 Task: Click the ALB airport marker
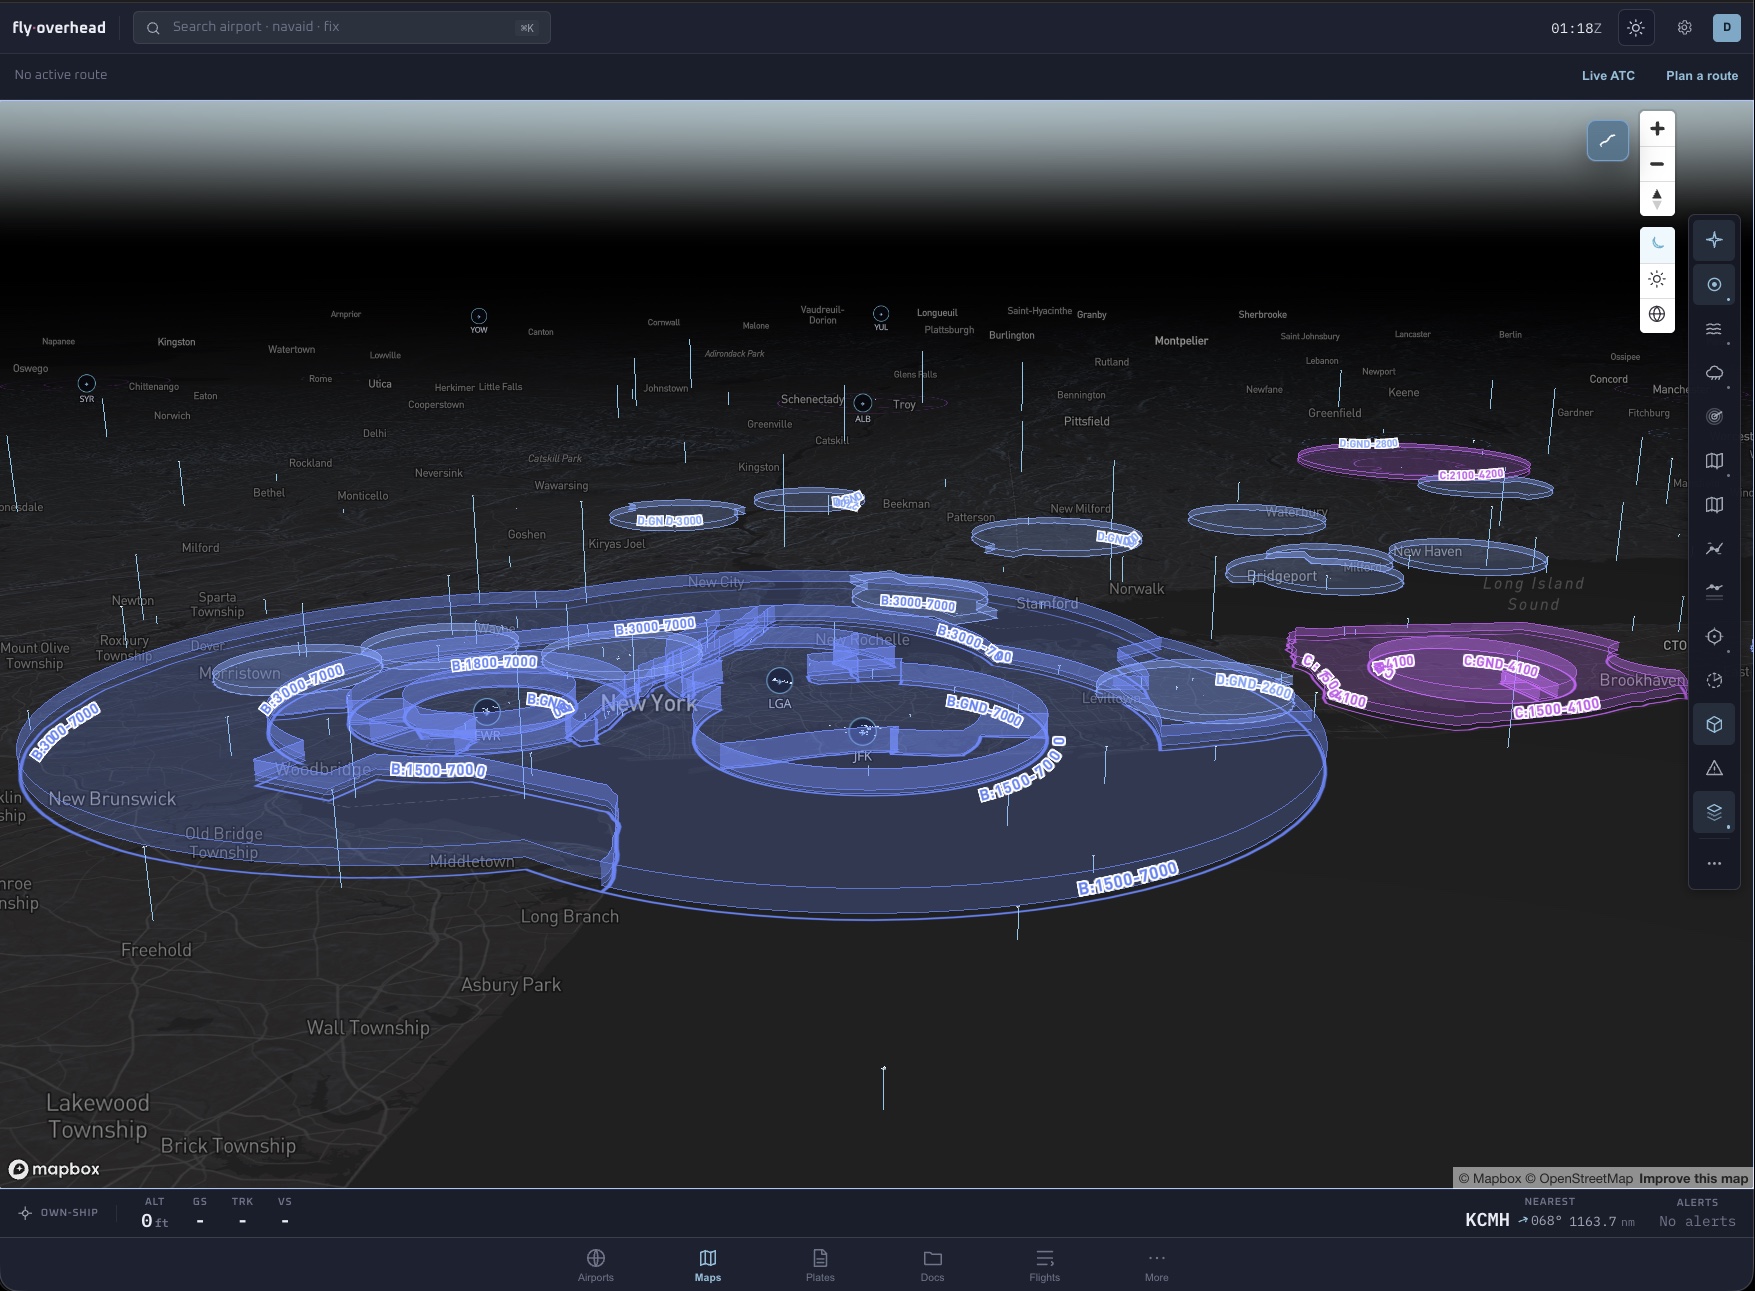tap(863, 403)
